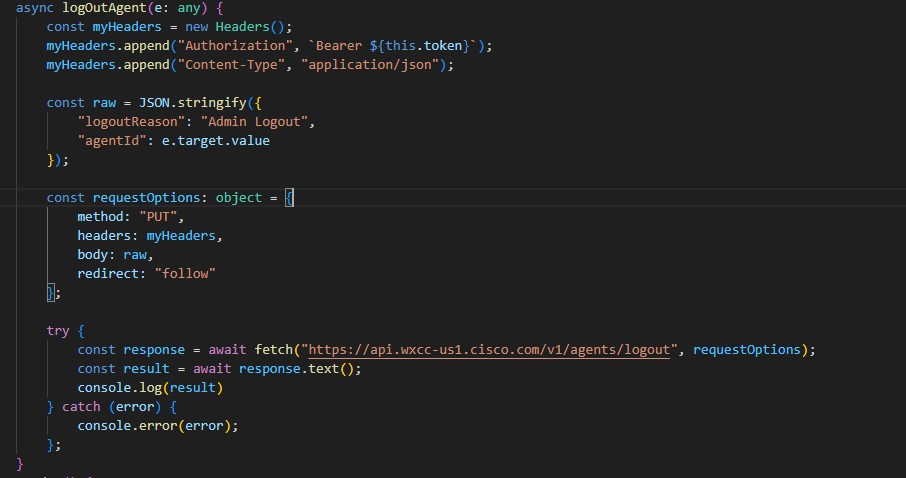This screenshot has width=906, height=478.
Task: Click the 'Headers' constructor call
Action: pyautogui.click(x=242, y=27)
